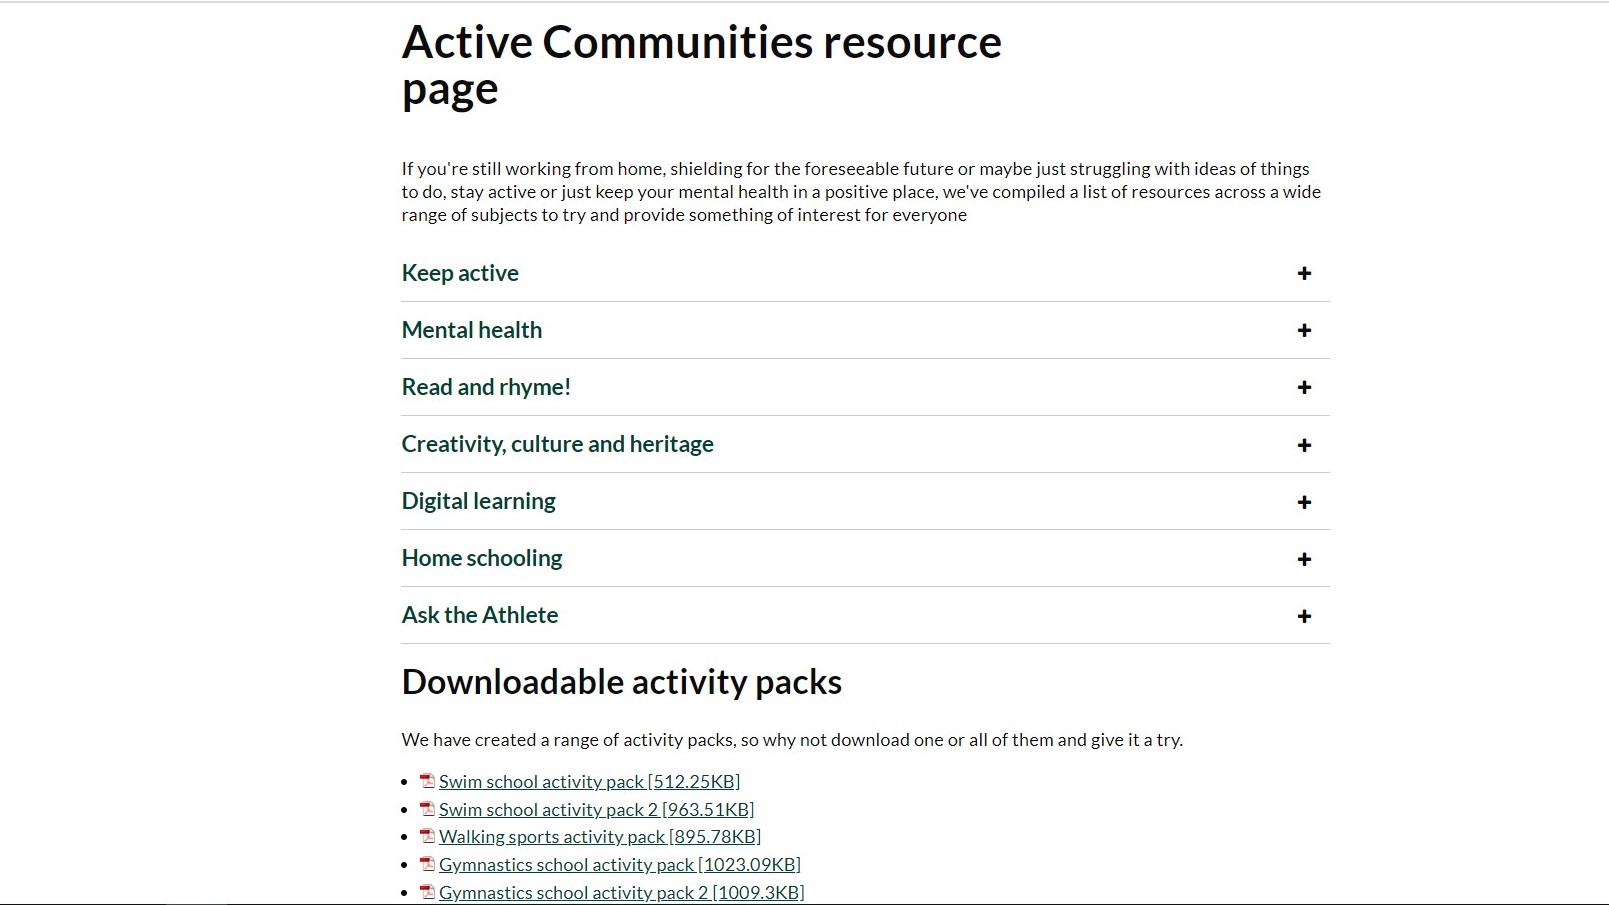The height and width of the screenshot is (905, 1609).
Task: Expand the Keep active section heading
Action: 460,273
